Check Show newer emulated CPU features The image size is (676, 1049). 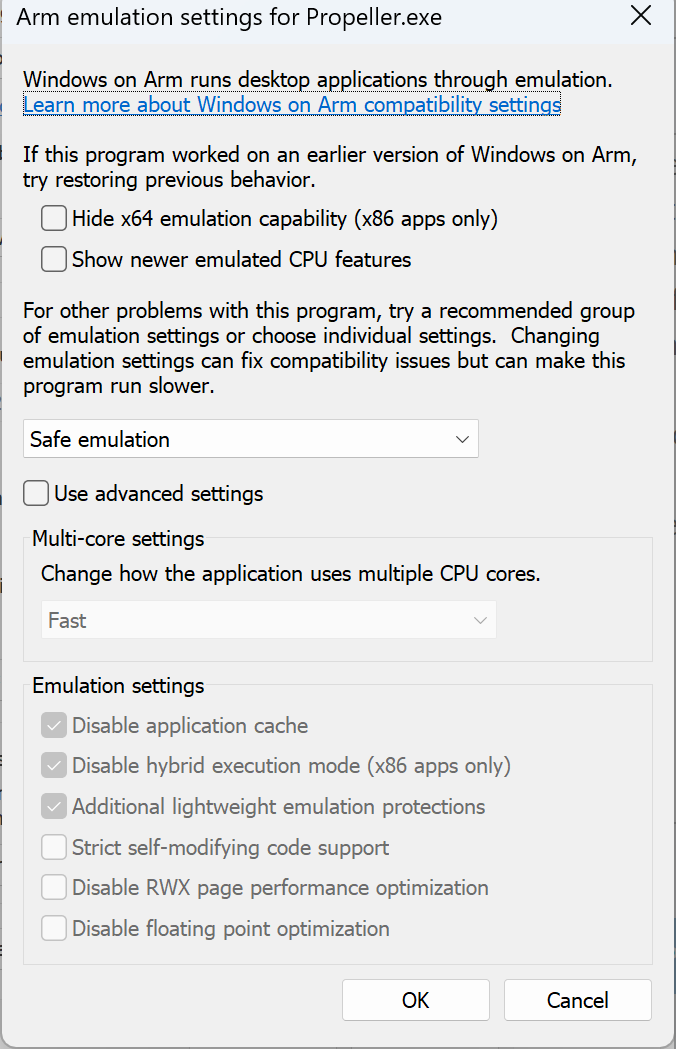(54, 259)
